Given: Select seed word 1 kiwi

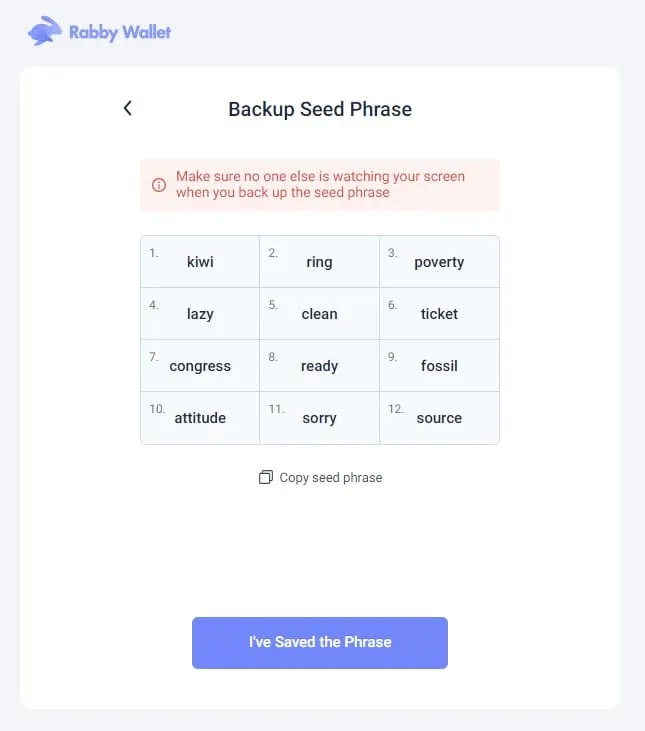Looking at the screenshot, I should [x=200, y=262].
